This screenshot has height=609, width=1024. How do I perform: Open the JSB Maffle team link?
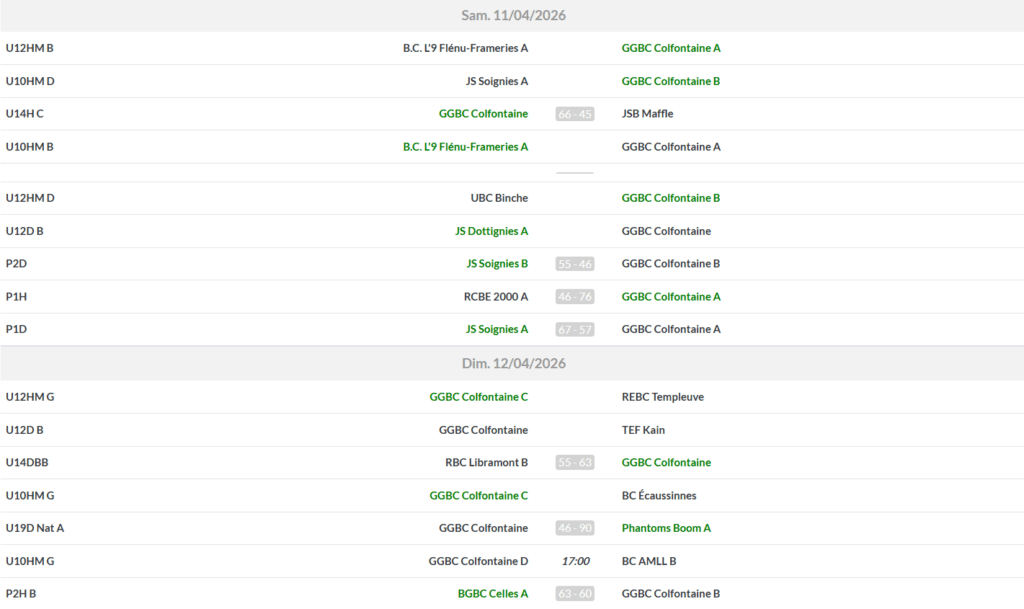[x=647, y=114]
